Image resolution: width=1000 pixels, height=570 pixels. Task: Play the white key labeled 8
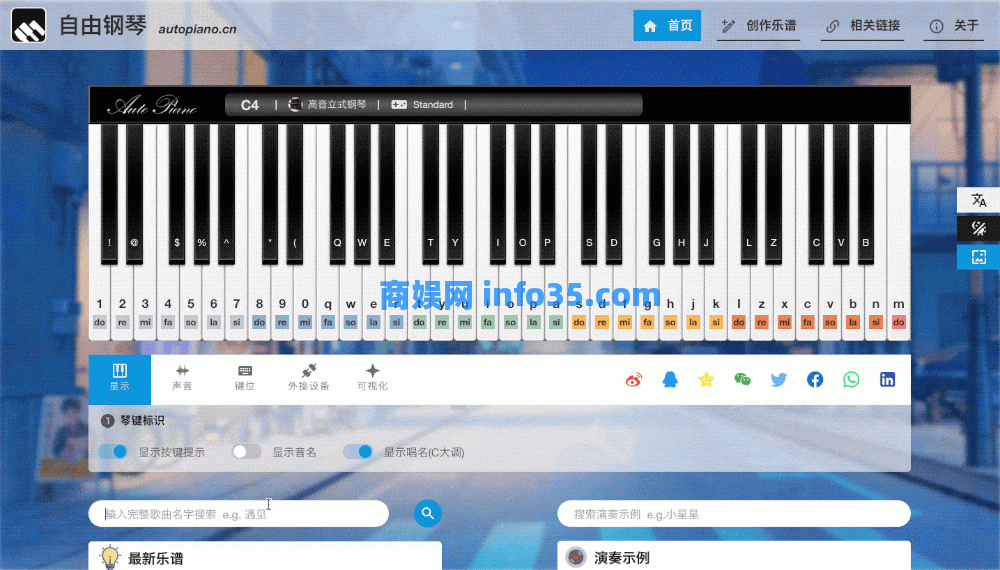tap(259, 303)
